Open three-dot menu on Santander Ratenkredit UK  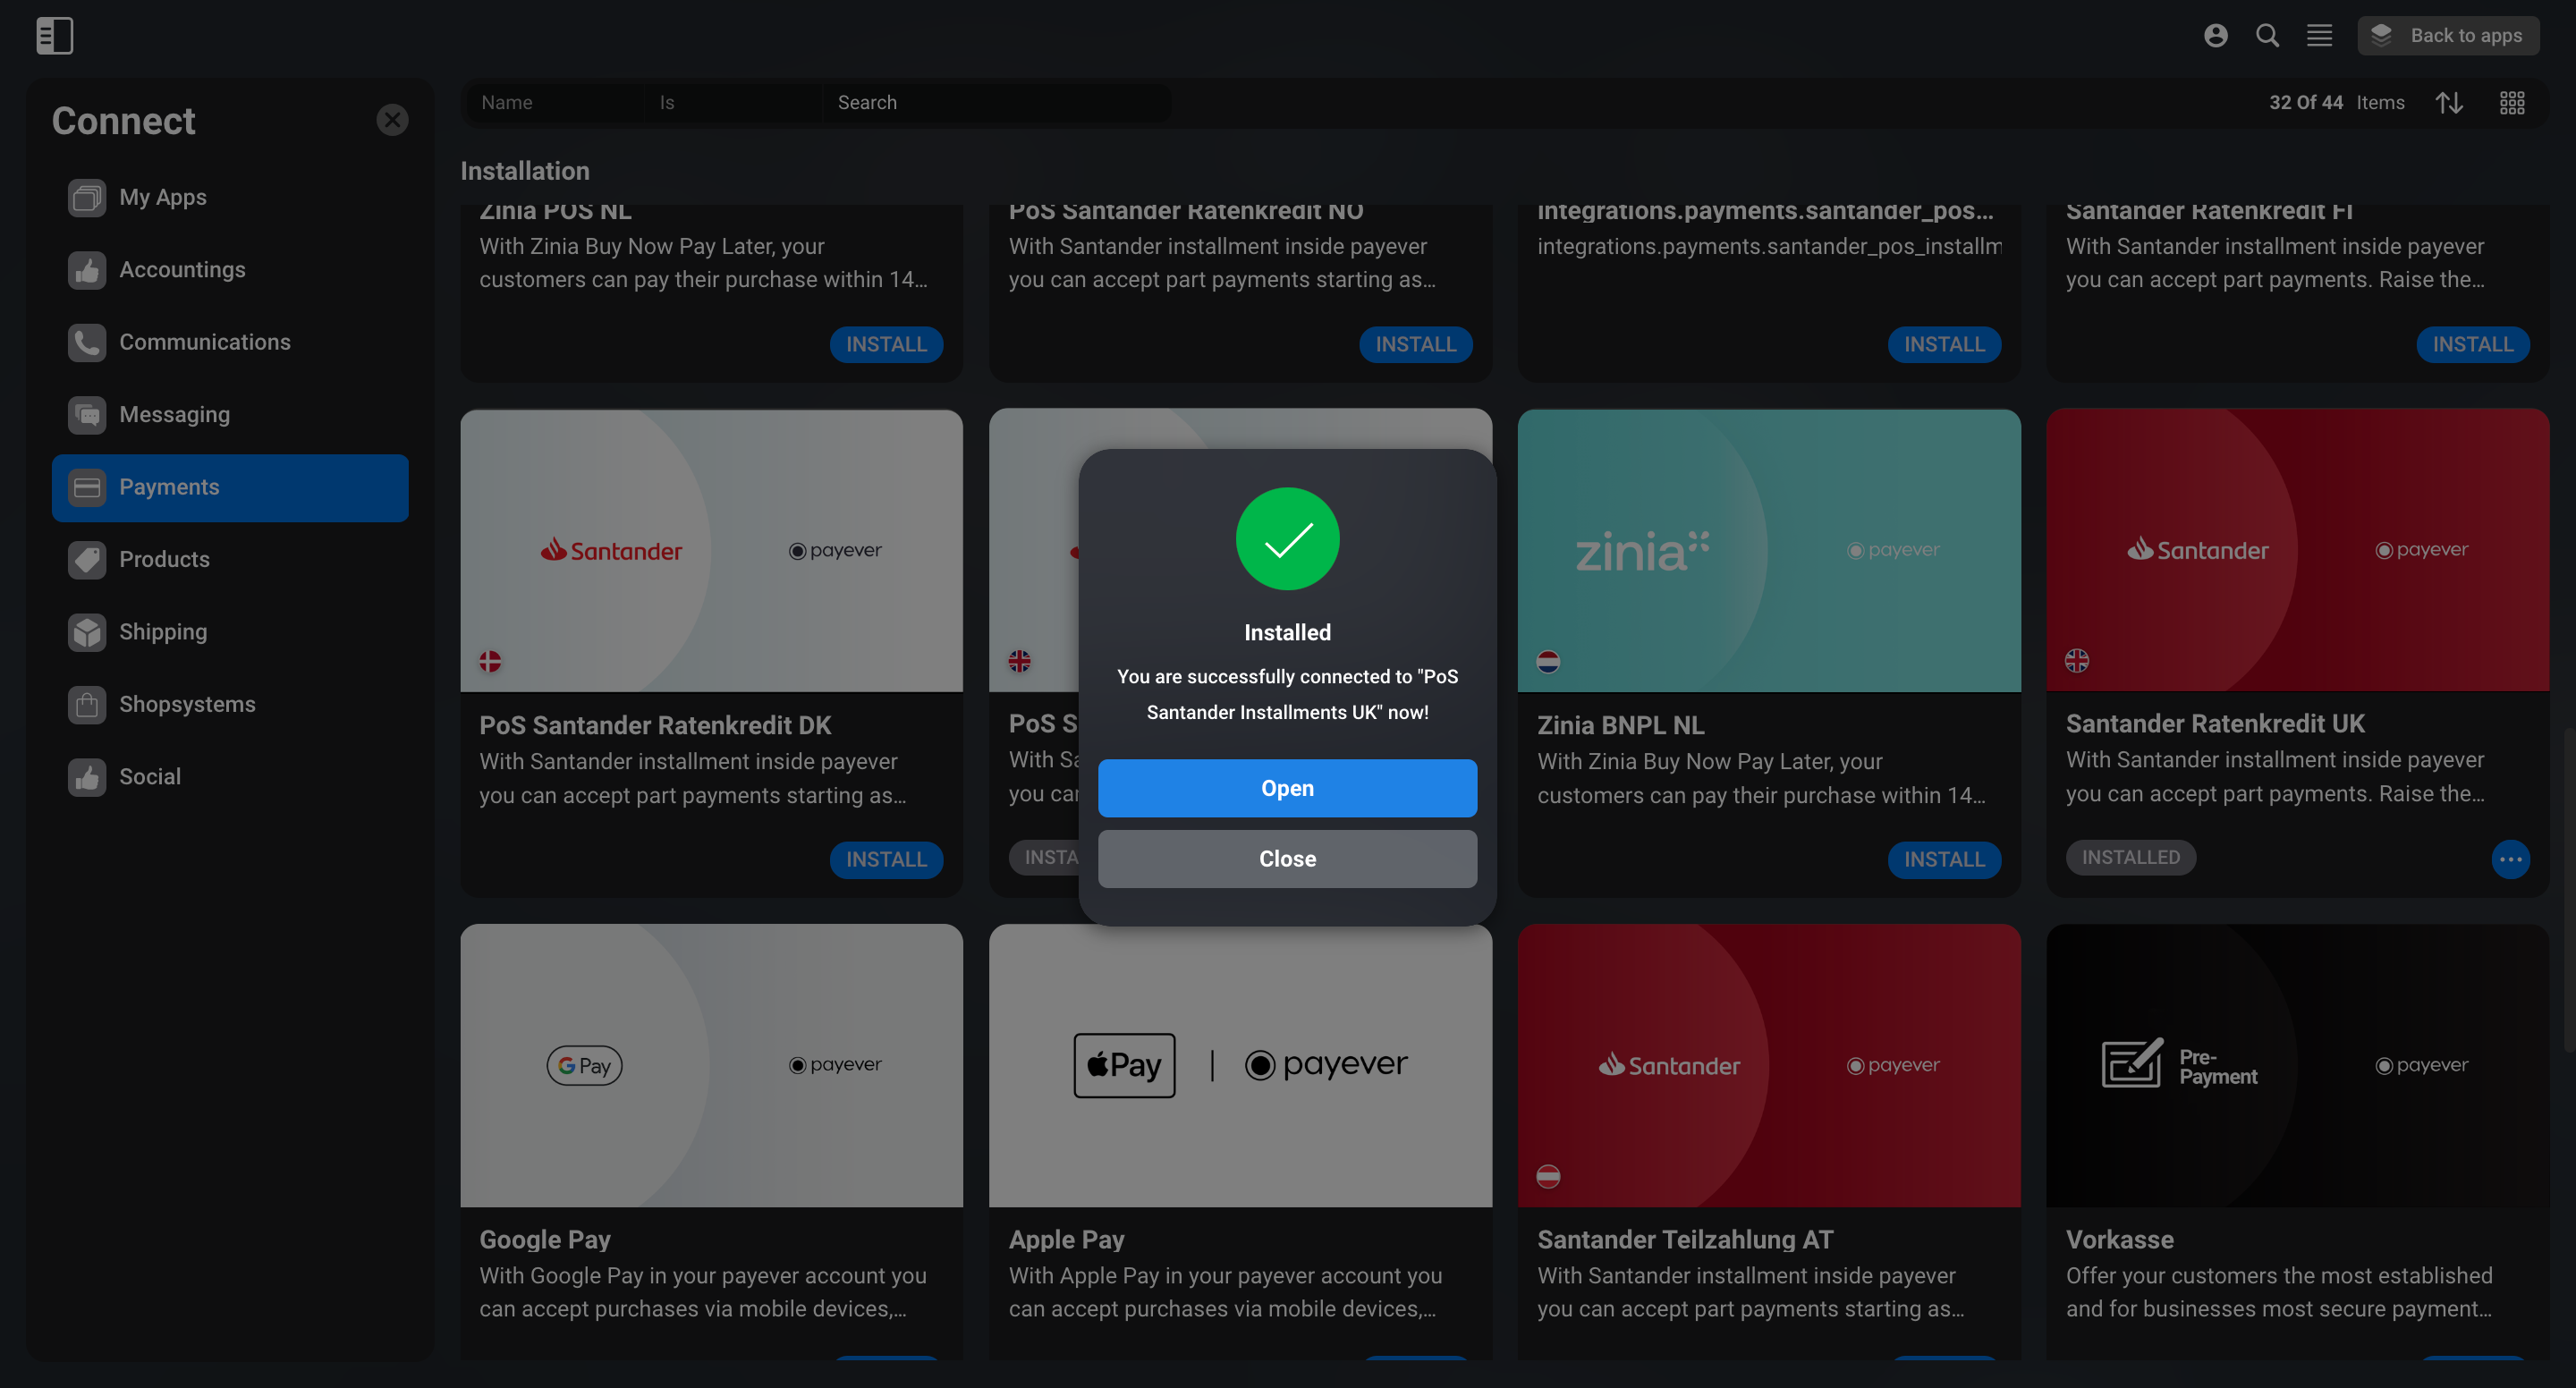(x=2511, y=860)
